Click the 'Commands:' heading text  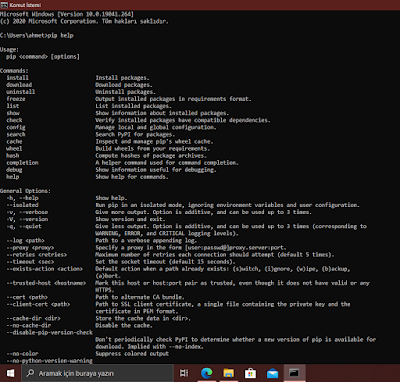[14, 71]
